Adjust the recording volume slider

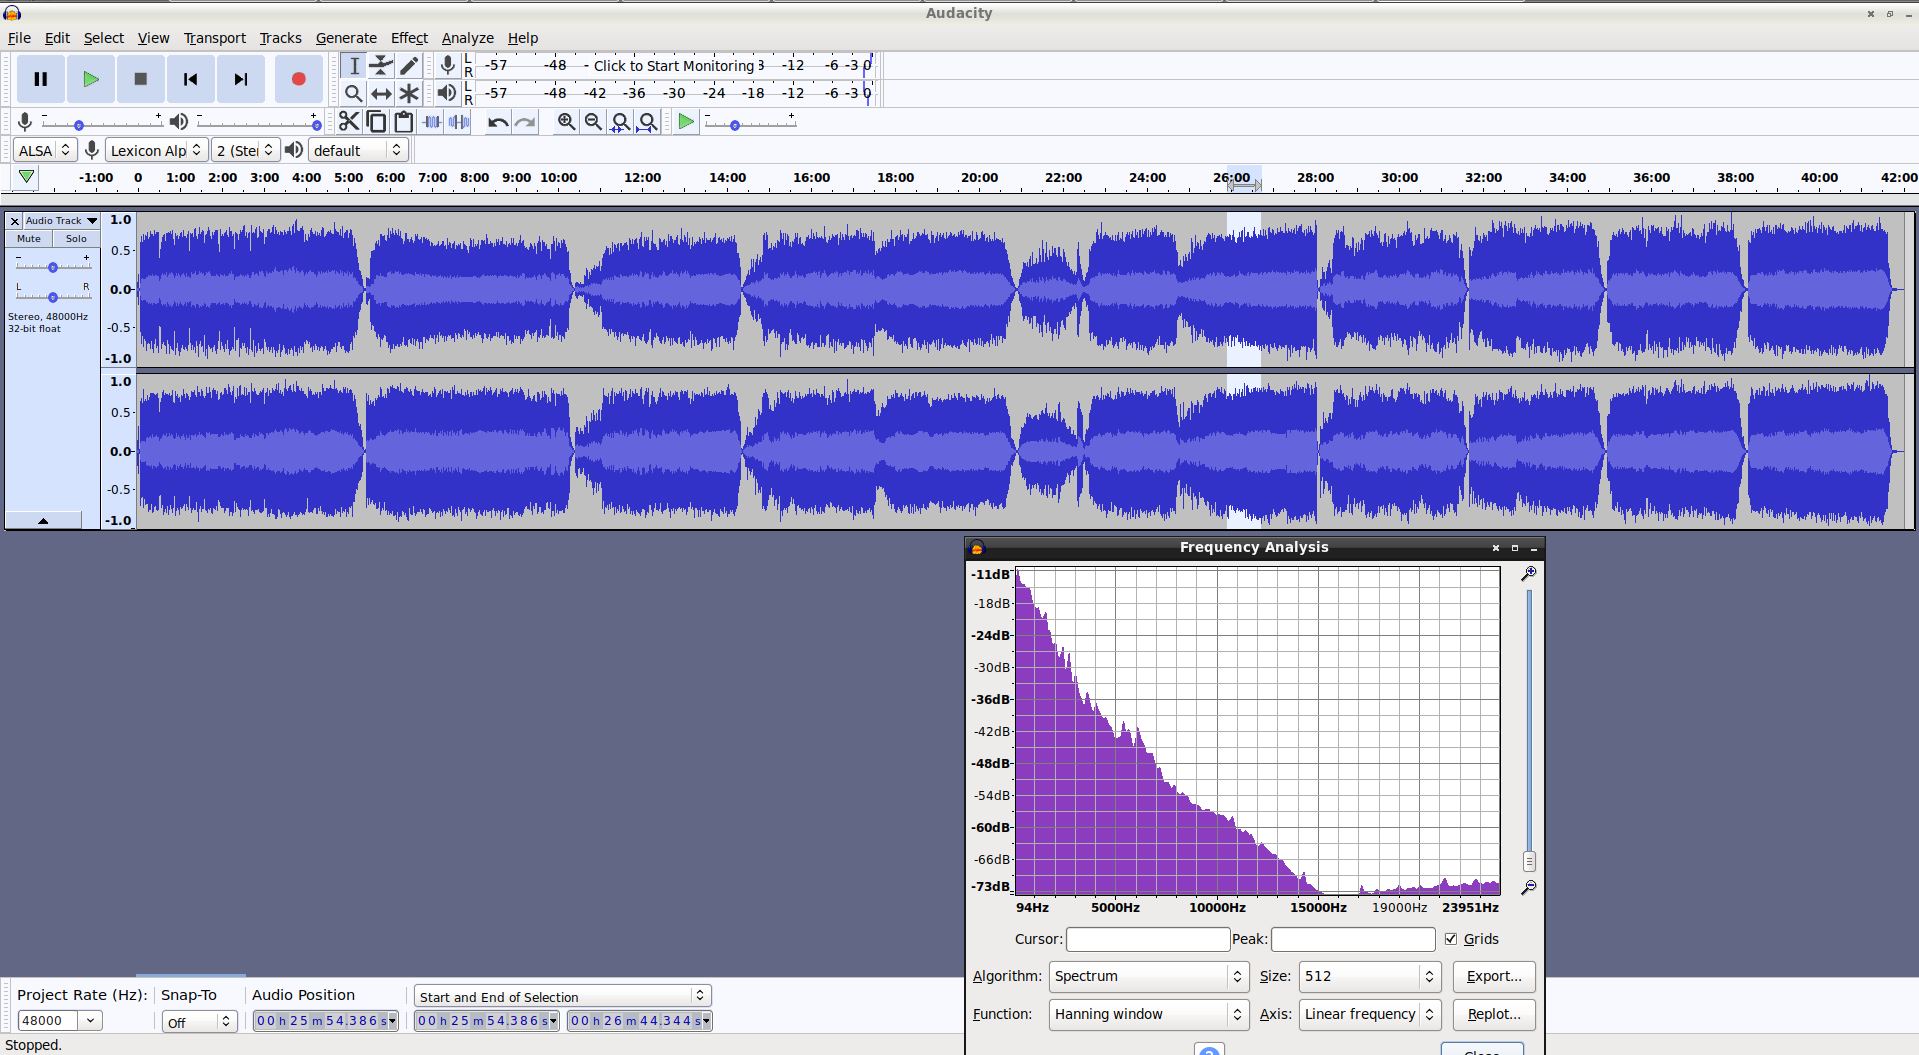tap(101, 123)
